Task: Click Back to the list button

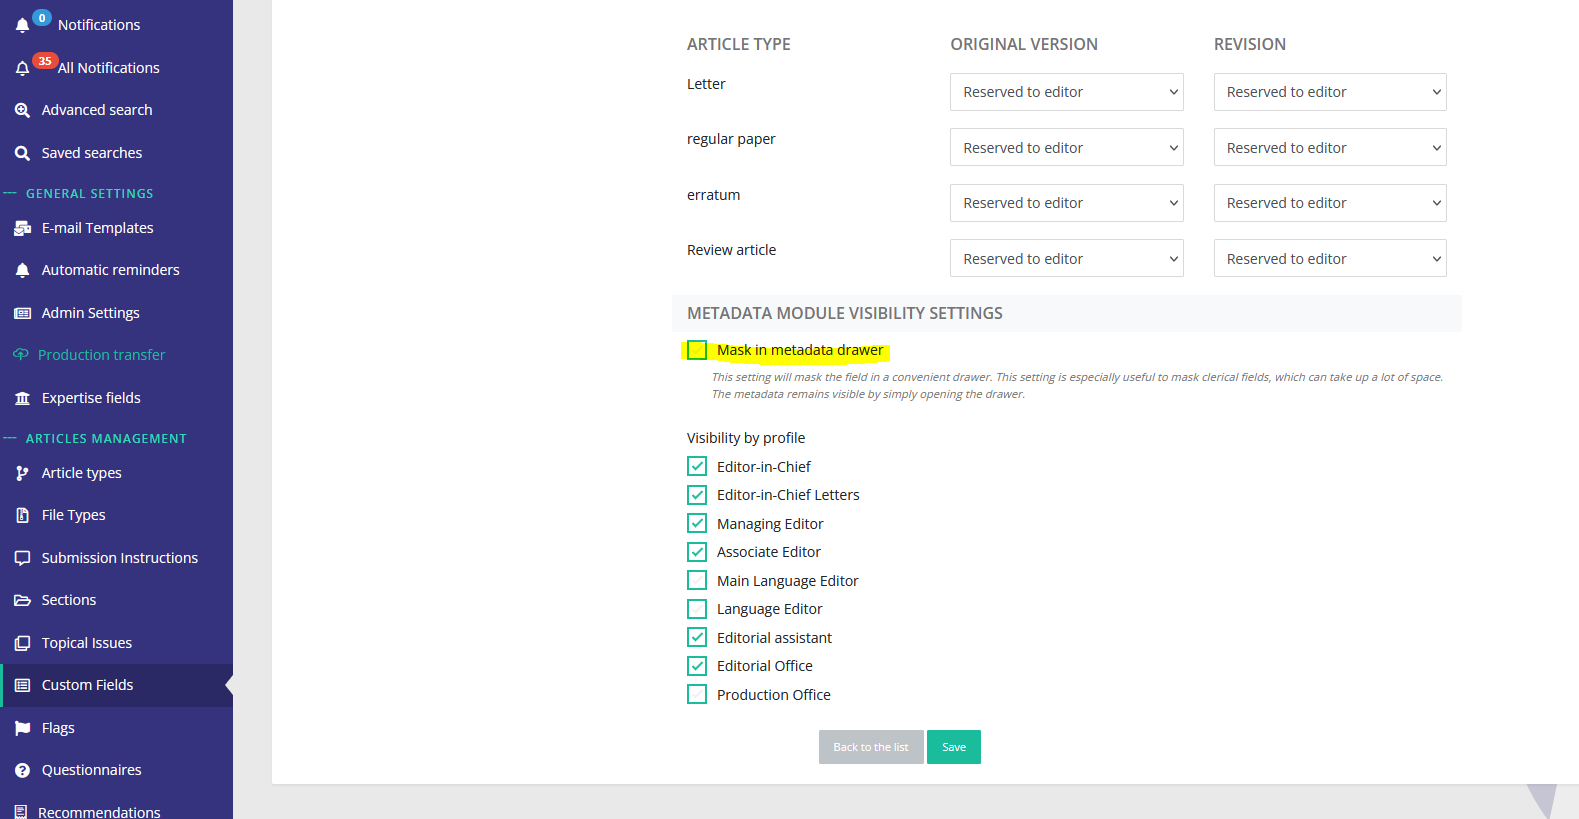Action: [870, 747]
